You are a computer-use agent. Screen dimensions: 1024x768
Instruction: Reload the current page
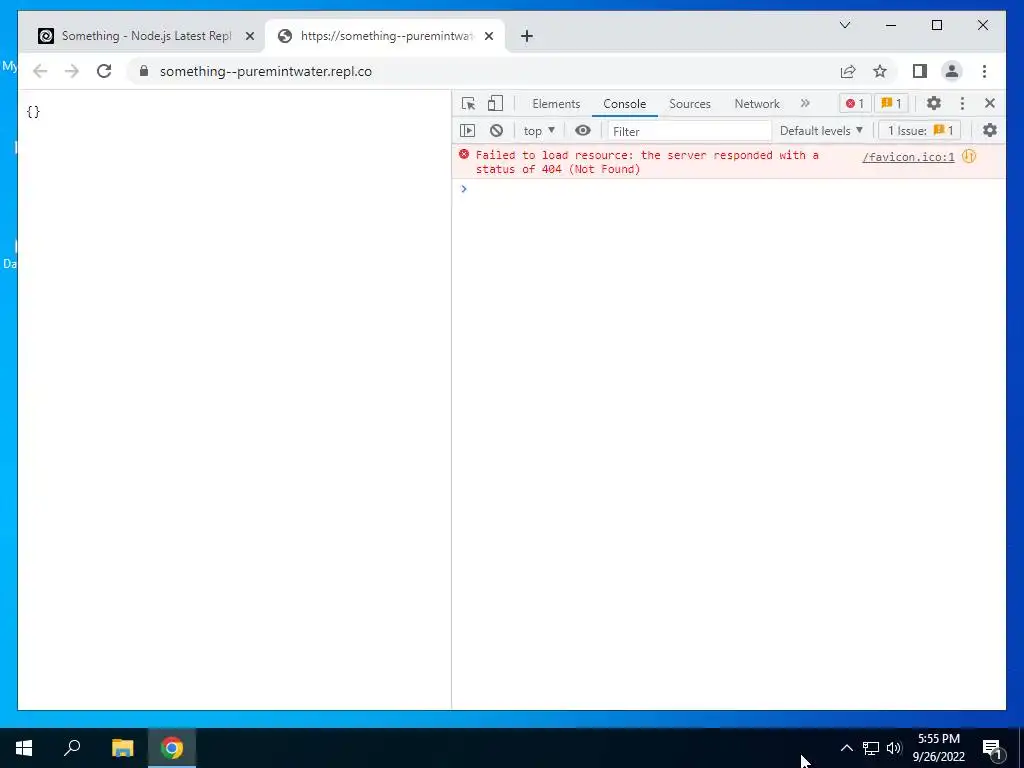[104, 71]
